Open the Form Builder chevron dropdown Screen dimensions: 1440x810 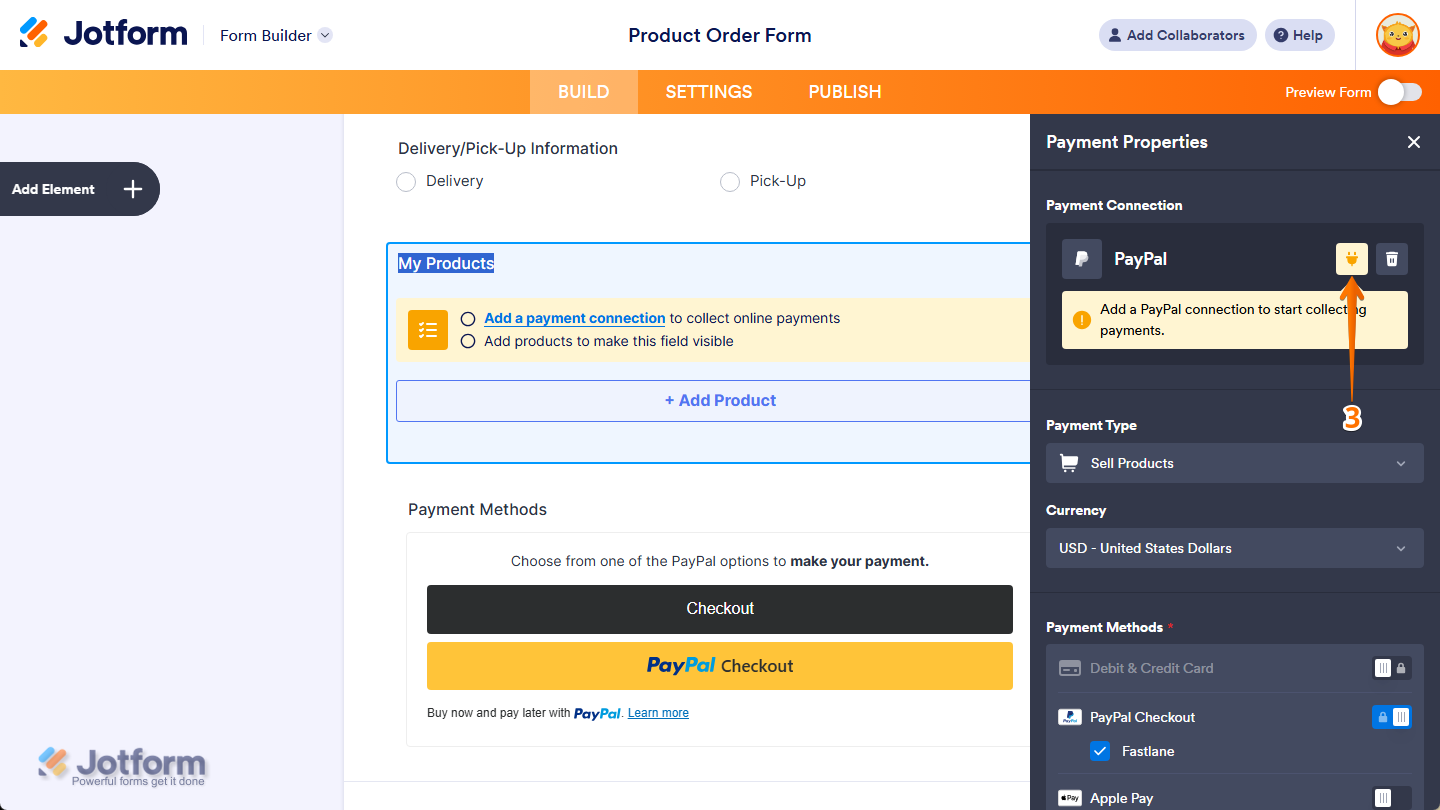coord(324,34)
